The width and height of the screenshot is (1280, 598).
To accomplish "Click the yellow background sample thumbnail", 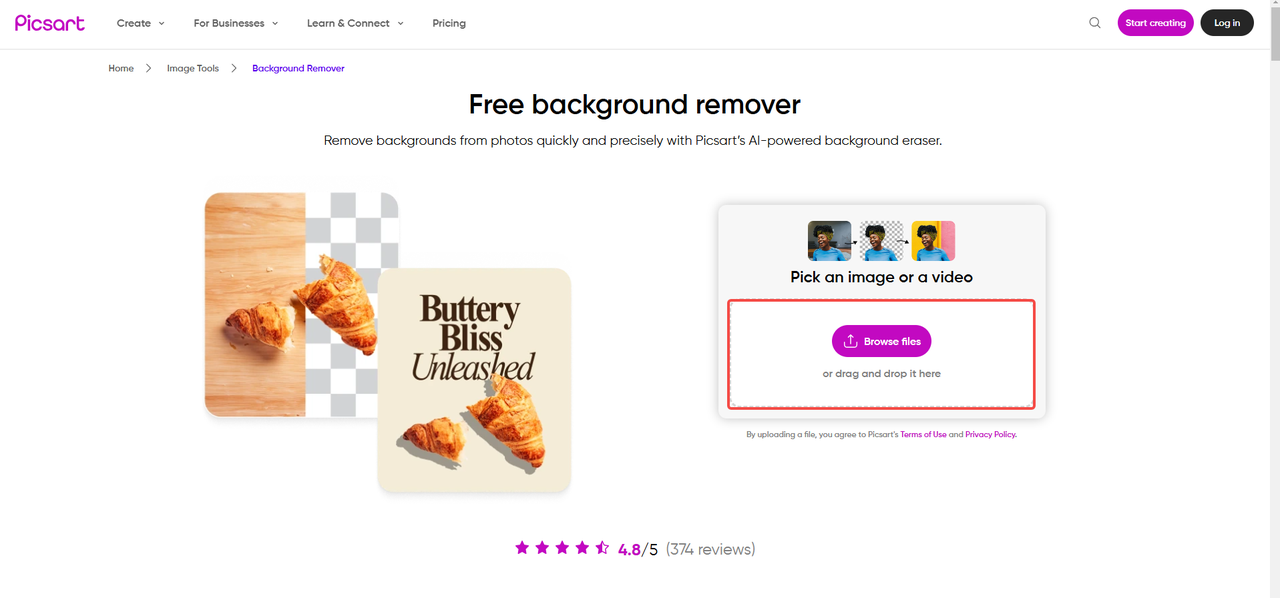I will click(x=933, y=241).
